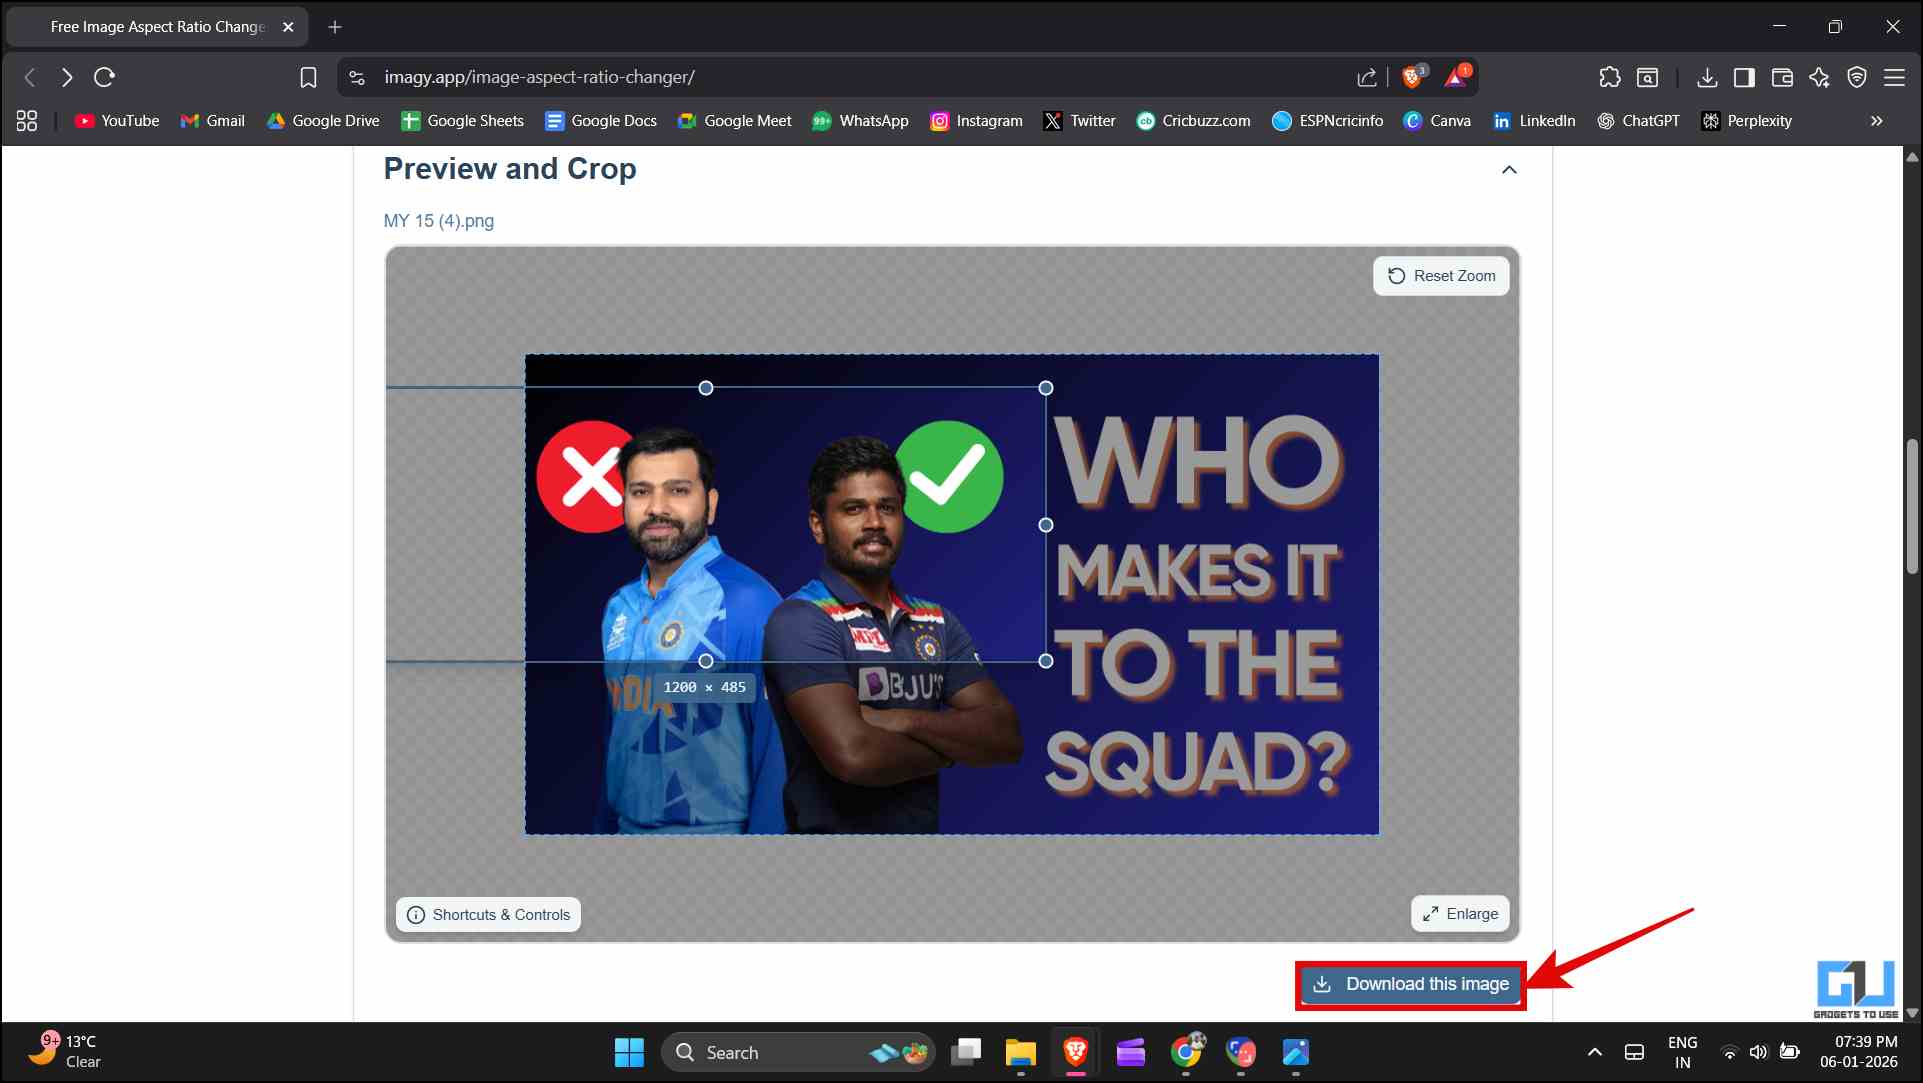The height and width of the screenshot is (1083, 1923).
Task: Open the browser hamburger menu
Action: (x=1894, y=77)
